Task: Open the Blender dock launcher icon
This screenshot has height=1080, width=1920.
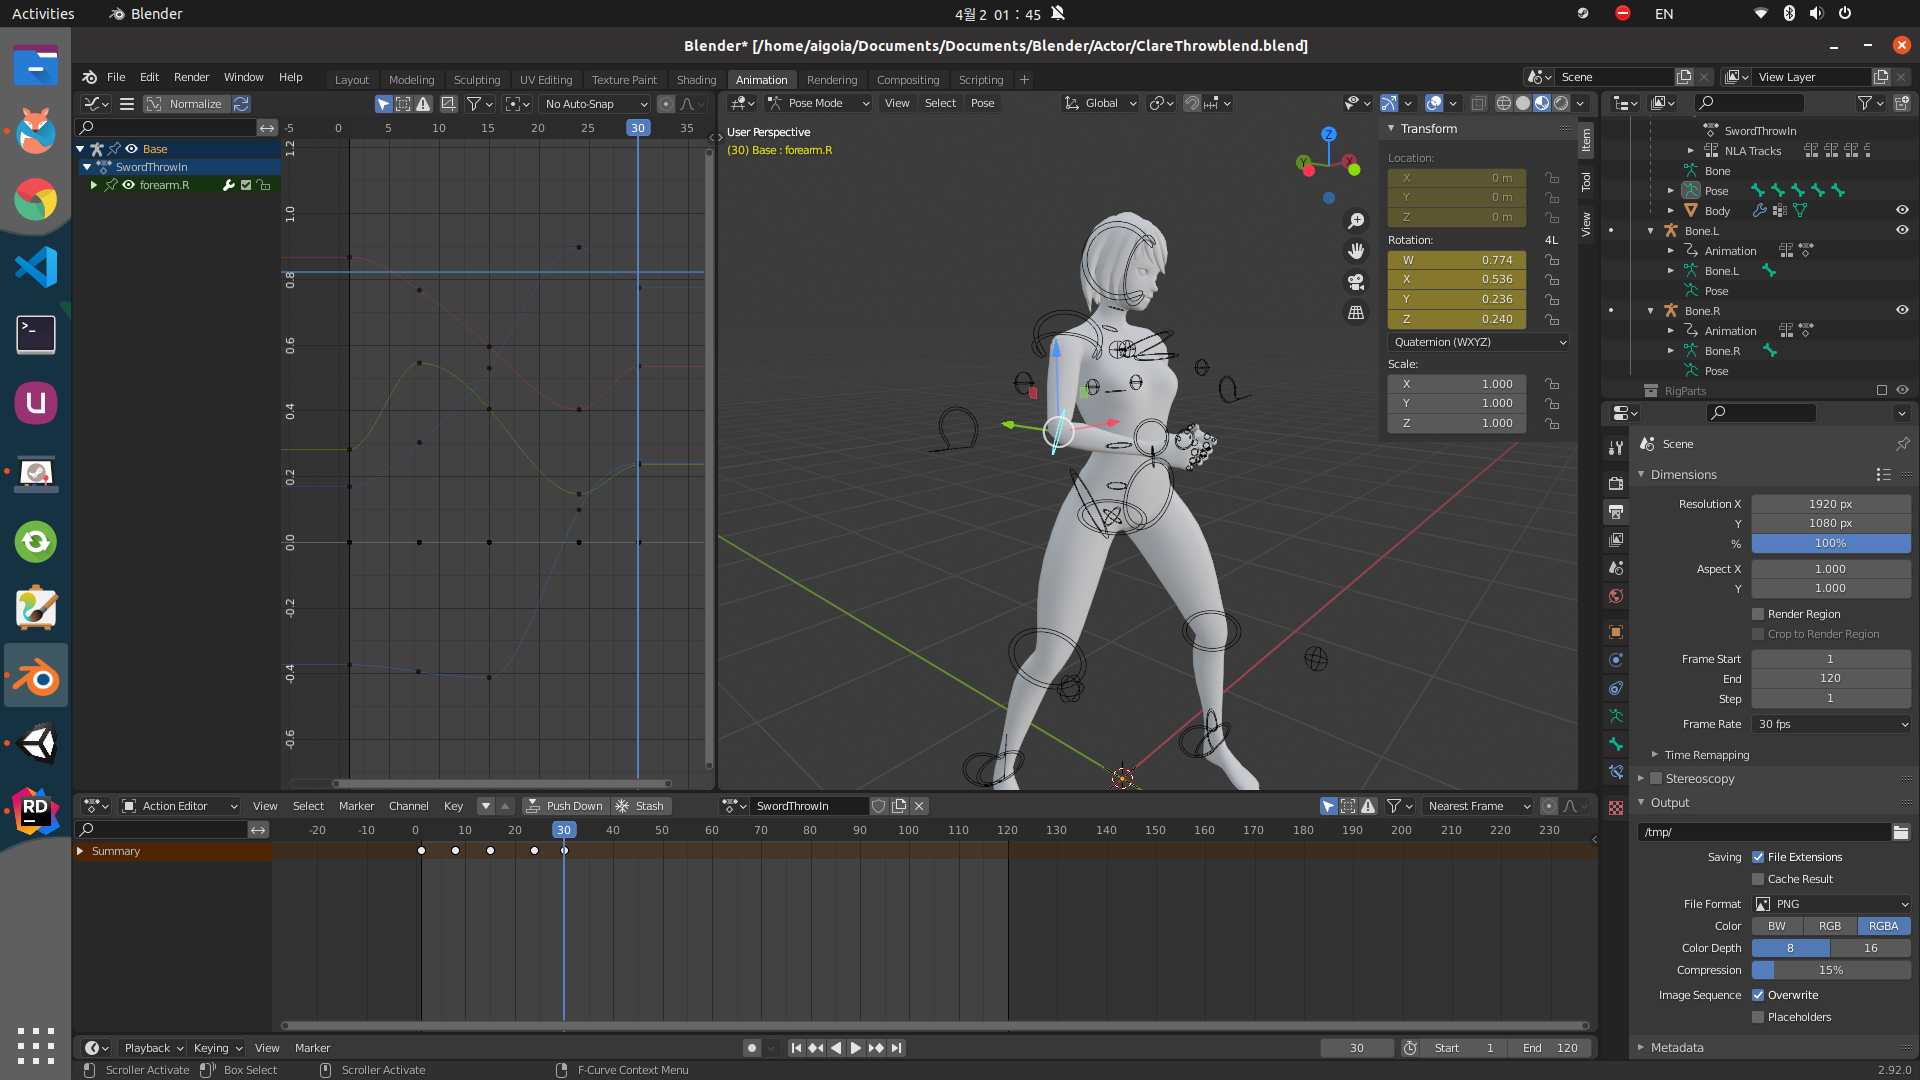Action: click(x=36, y=677)
